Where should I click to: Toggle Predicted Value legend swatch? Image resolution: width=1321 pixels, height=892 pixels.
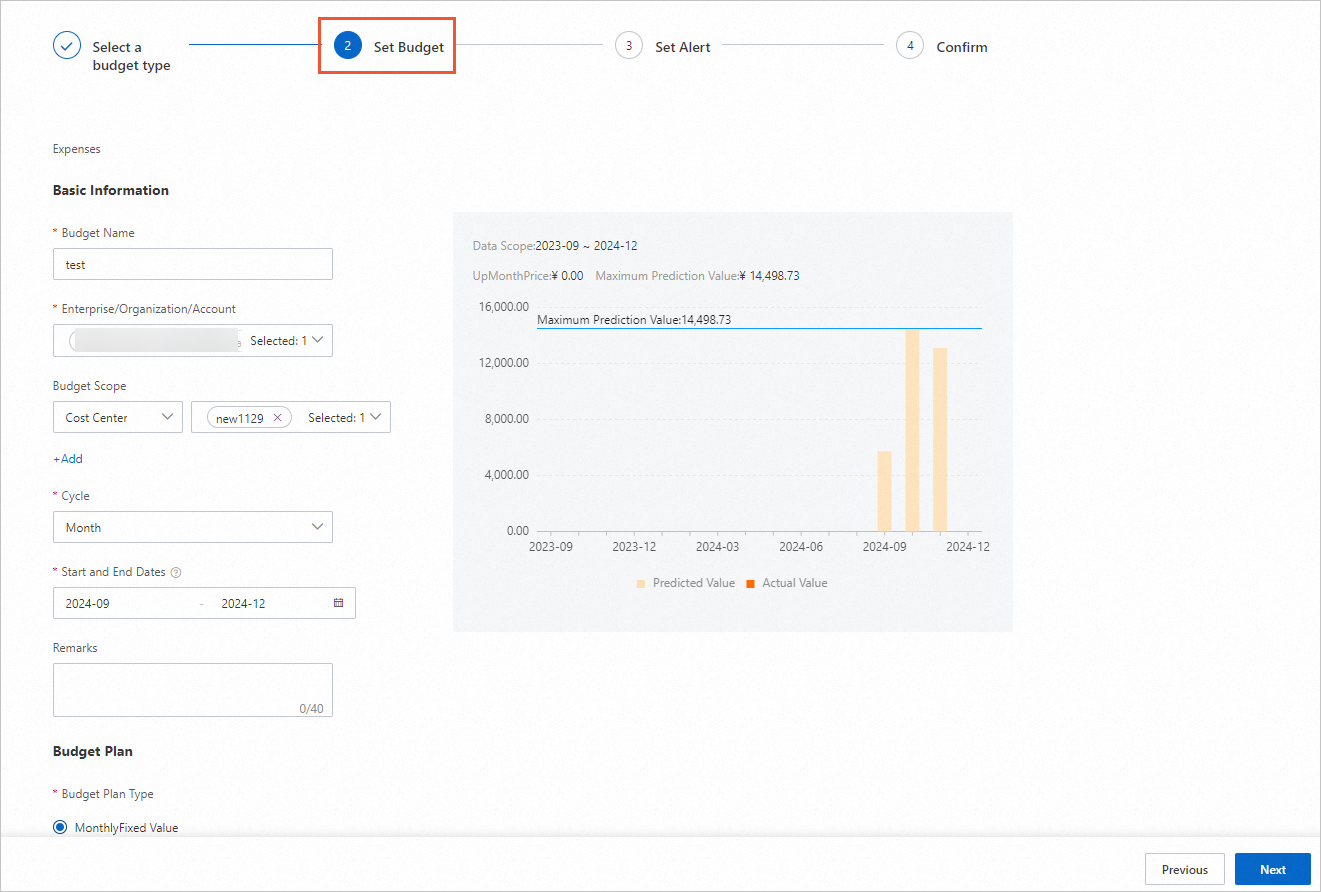click(641, 583)
